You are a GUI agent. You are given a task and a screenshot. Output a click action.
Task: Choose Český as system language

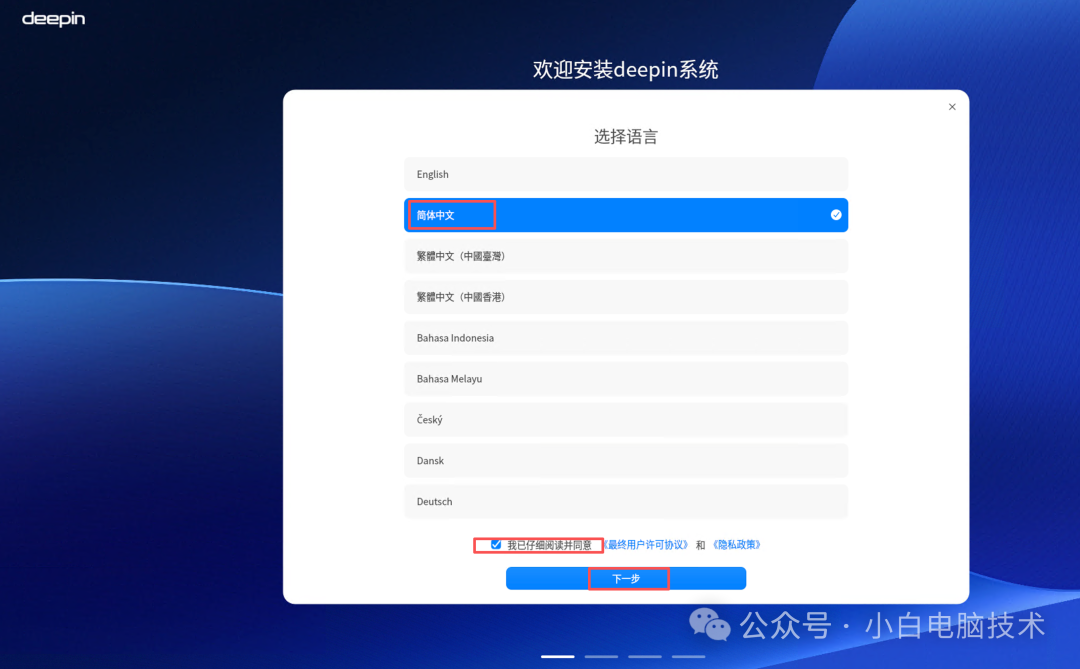pyautogui.click(x=626, y=419)
